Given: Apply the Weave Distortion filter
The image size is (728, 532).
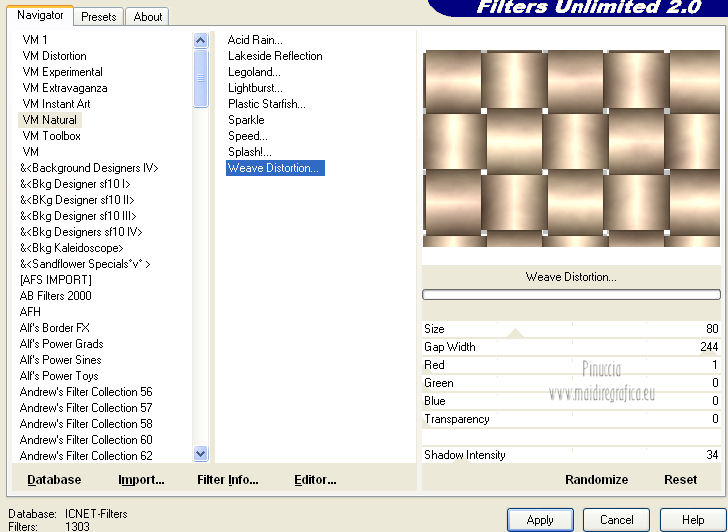Looking at the screenshot, I should coord(540,519).
